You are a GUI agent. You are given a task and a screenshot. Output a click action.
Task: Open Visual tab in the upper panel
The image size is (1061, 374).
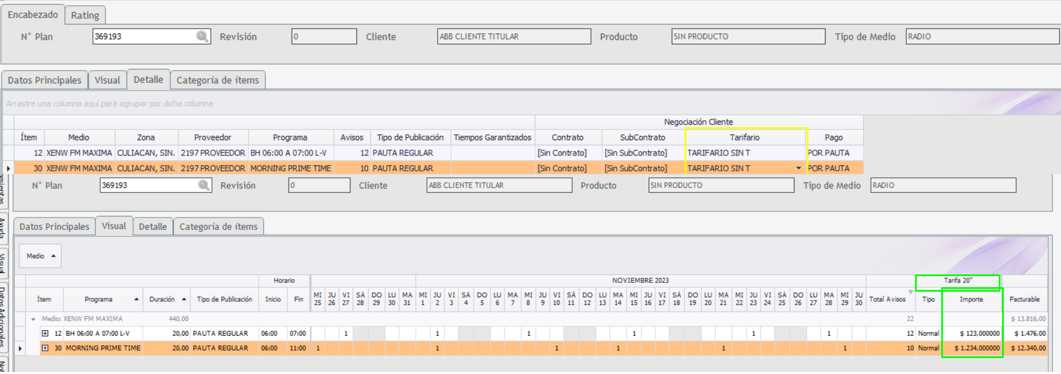pos(108,80)
